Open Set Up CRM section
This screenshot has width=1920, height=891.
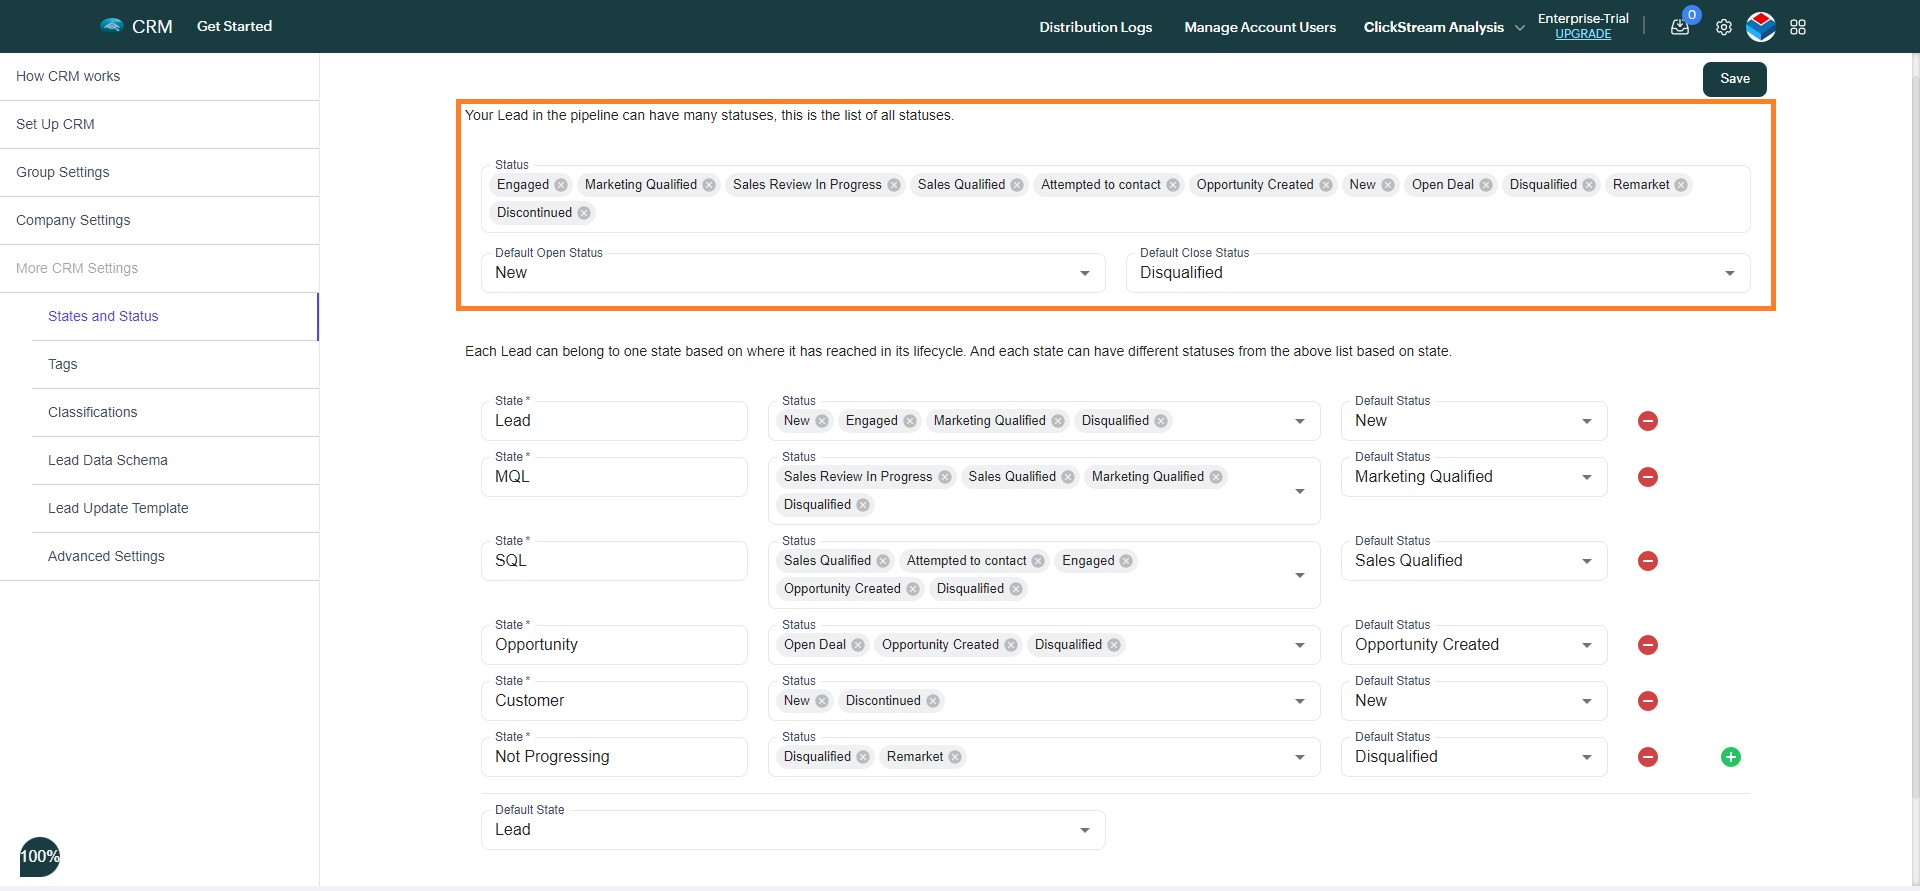(160, 124)
